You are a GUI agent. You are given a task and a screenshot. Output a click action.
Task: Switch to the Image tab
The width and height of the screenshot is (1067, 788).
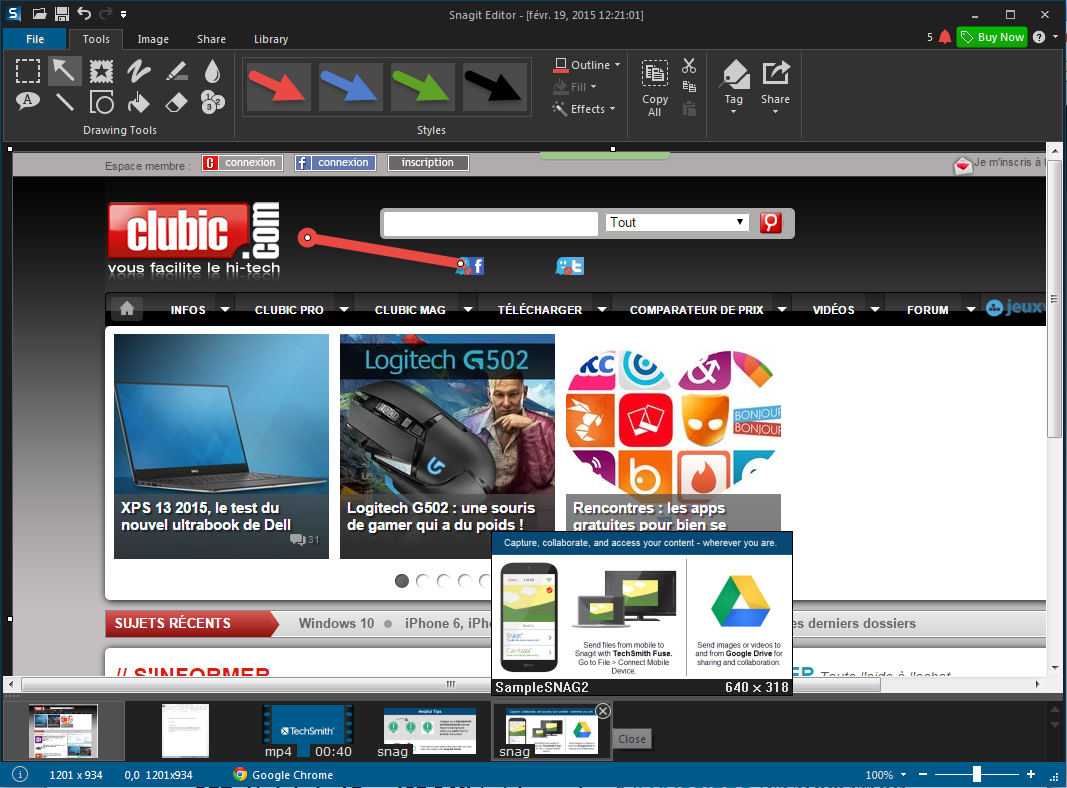[x=153, y=39]
